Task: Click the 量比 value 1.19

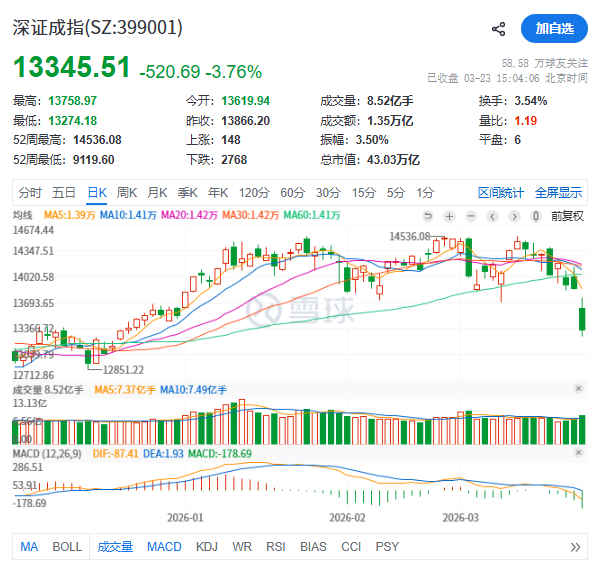Action: [526, 121]
